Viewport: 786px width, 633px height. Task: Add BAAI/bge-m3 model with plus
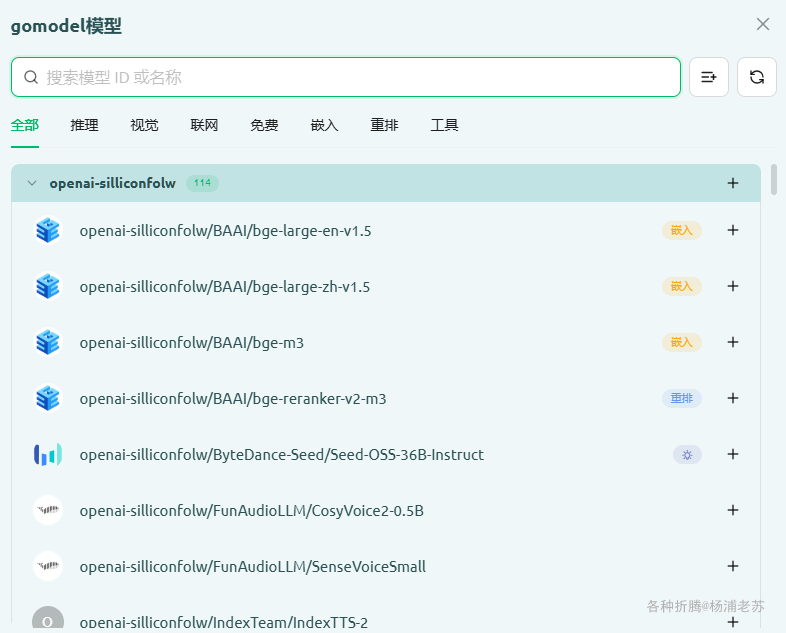(733, 342)
